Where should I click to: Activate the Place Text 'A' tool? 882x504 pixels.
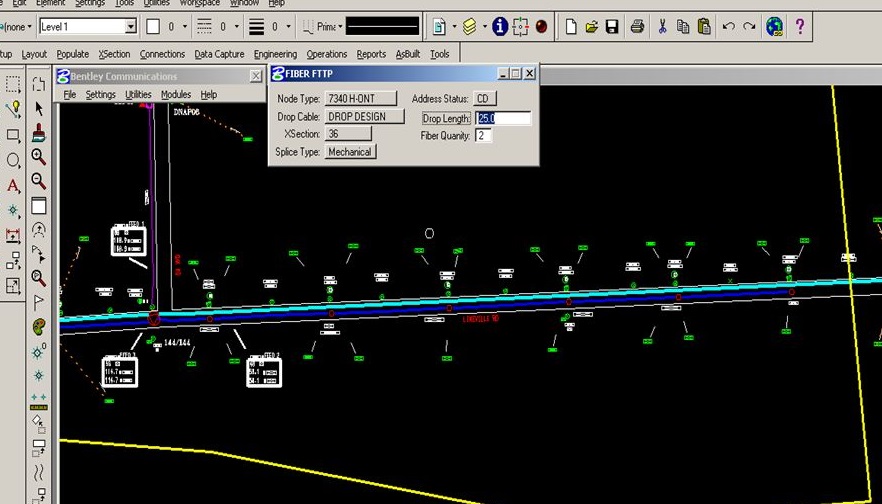[x=12, y=186]
